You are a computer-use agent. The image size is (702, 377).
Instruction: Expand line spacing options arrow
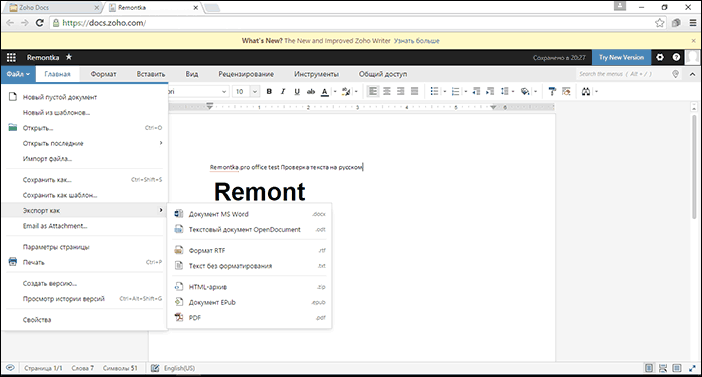[x=513, y=92]
